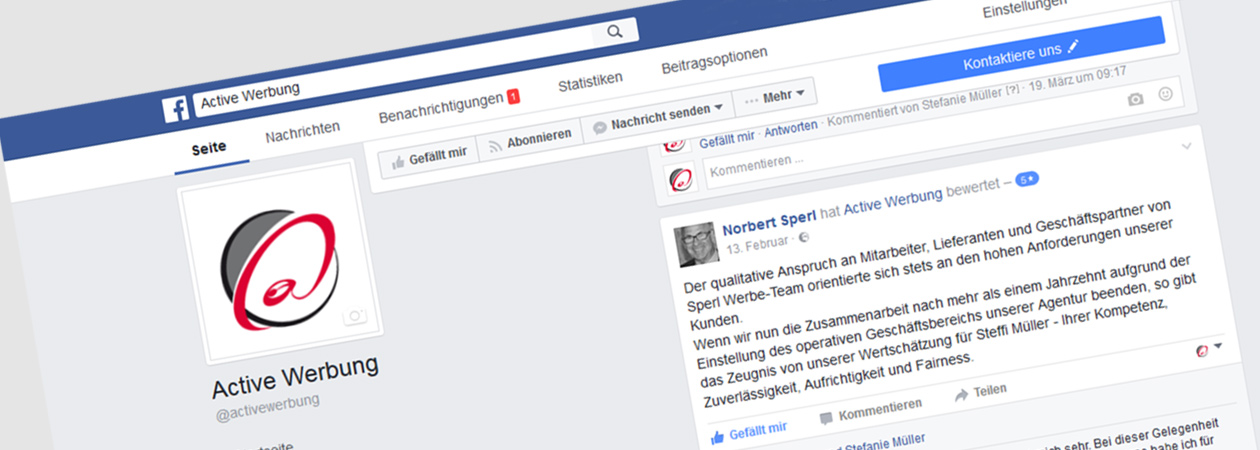Click the Kontaktiere uns button
The width and height of the screenshot is (1260, 450).
tap(1021, 54)
